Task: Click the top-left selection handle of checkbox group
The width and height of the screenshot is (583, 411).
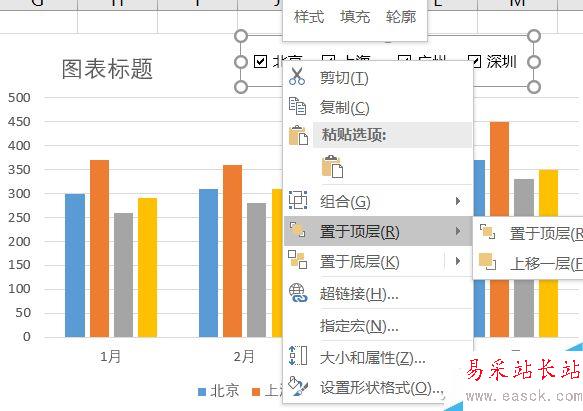Action: click(241, 36)
